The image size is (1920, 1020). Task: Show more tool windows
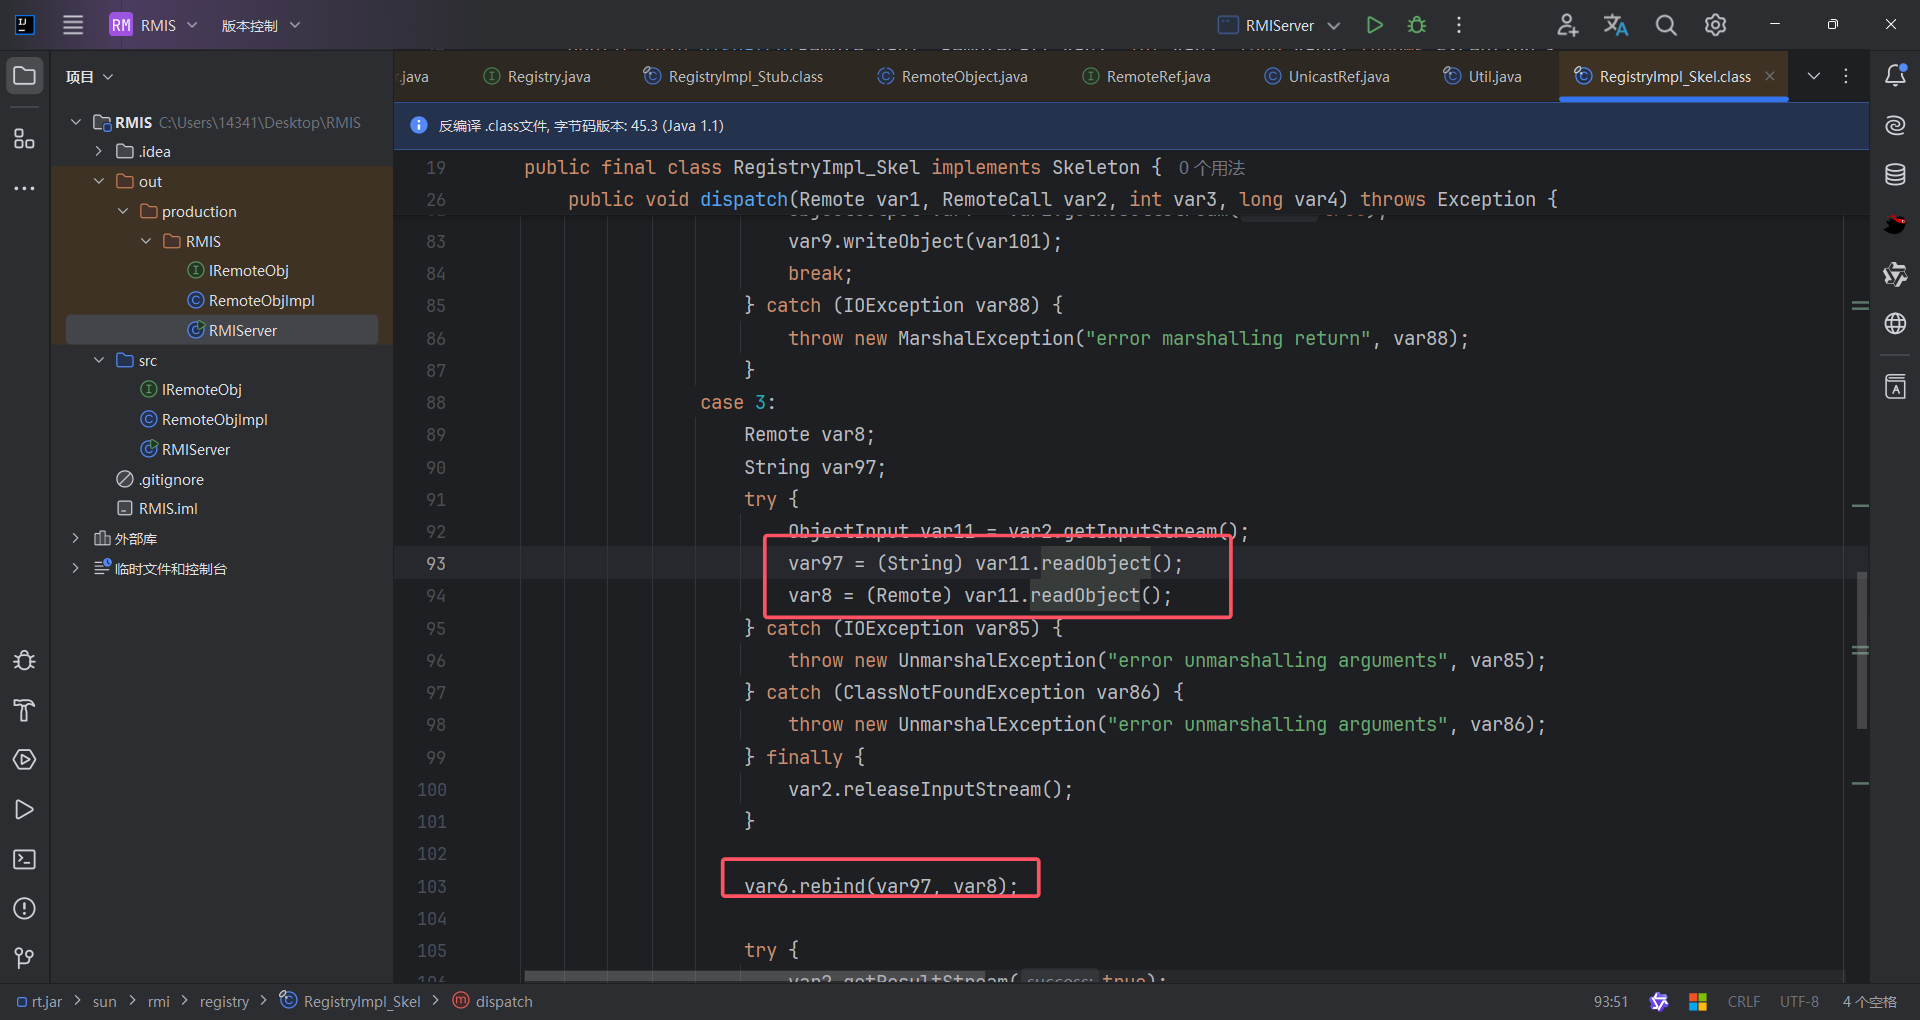25,188
